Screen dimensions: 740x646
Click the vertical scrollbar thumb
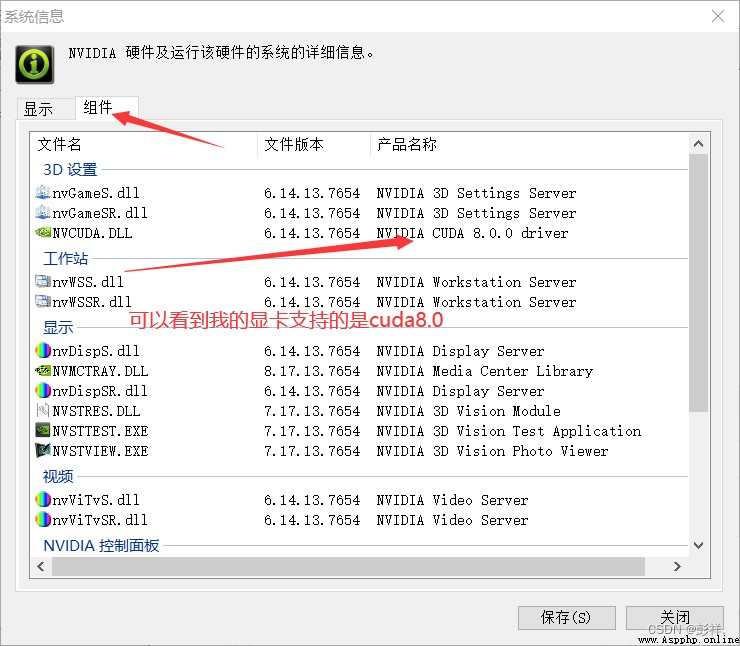pyautogui.click(x=698, y=283)
